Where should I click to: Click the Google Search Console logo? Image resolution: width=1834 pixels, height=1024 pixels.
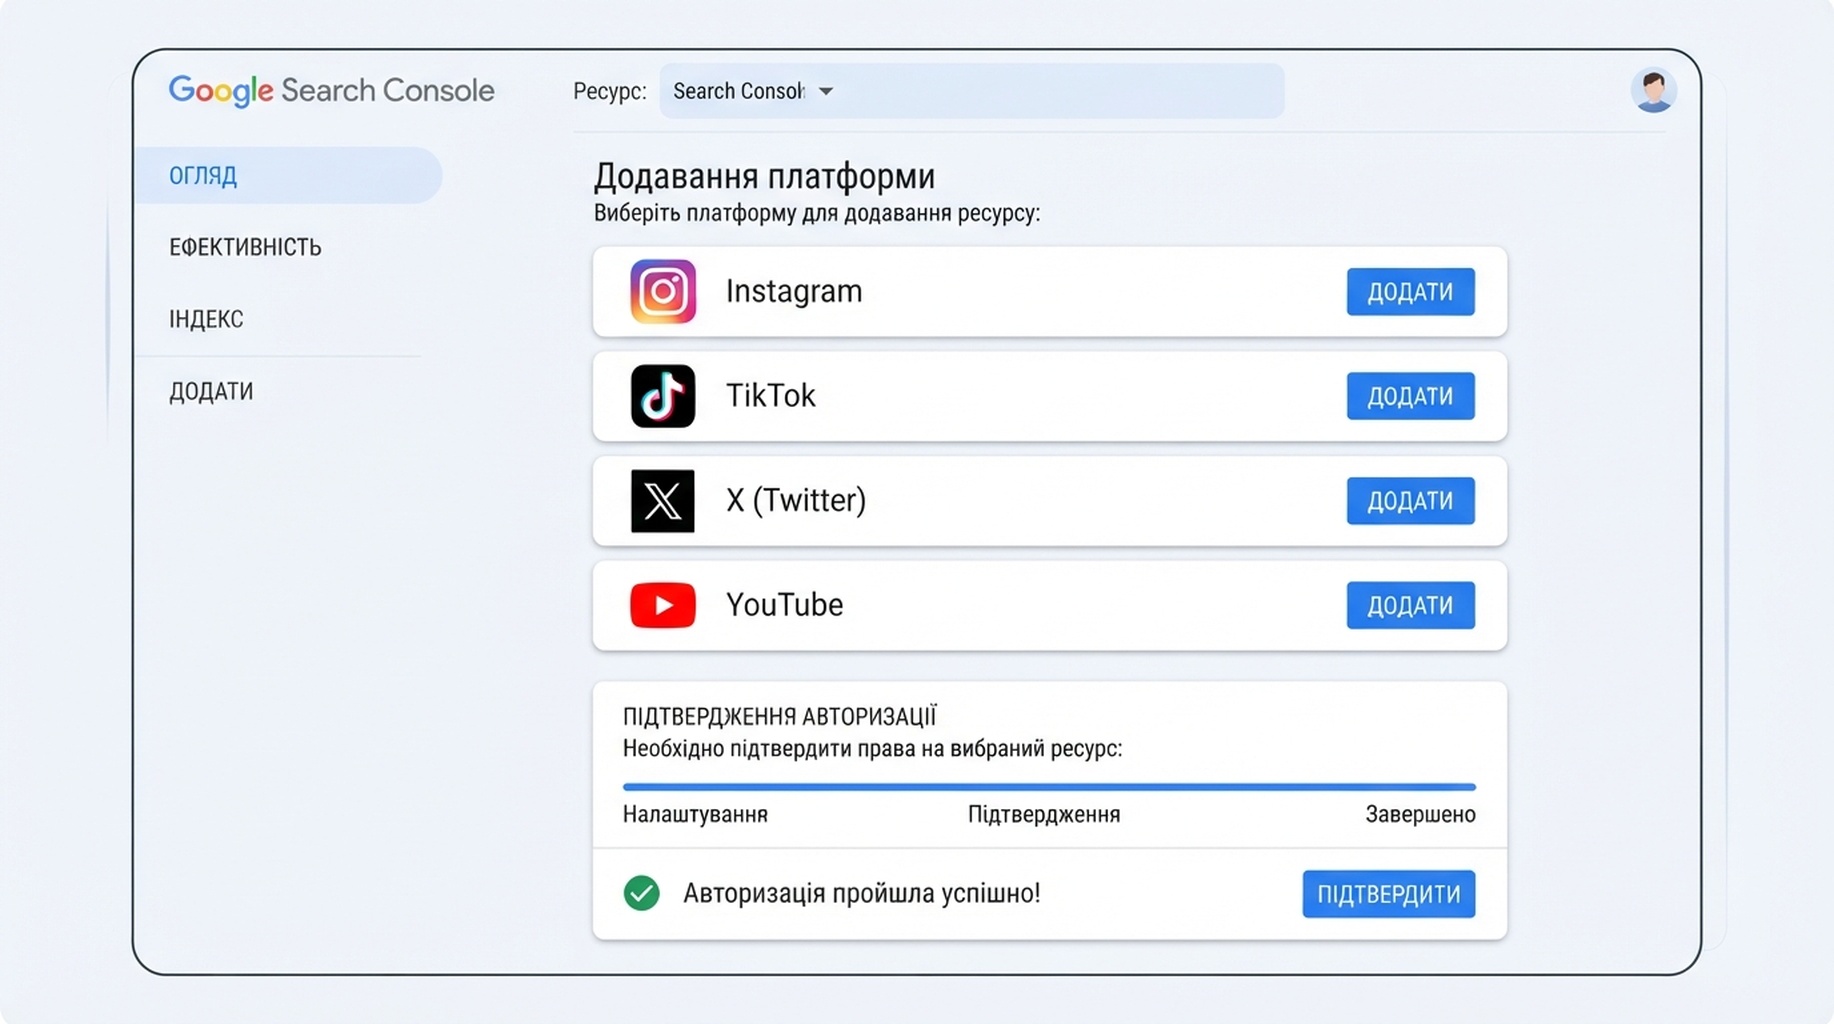pos(331,91)
